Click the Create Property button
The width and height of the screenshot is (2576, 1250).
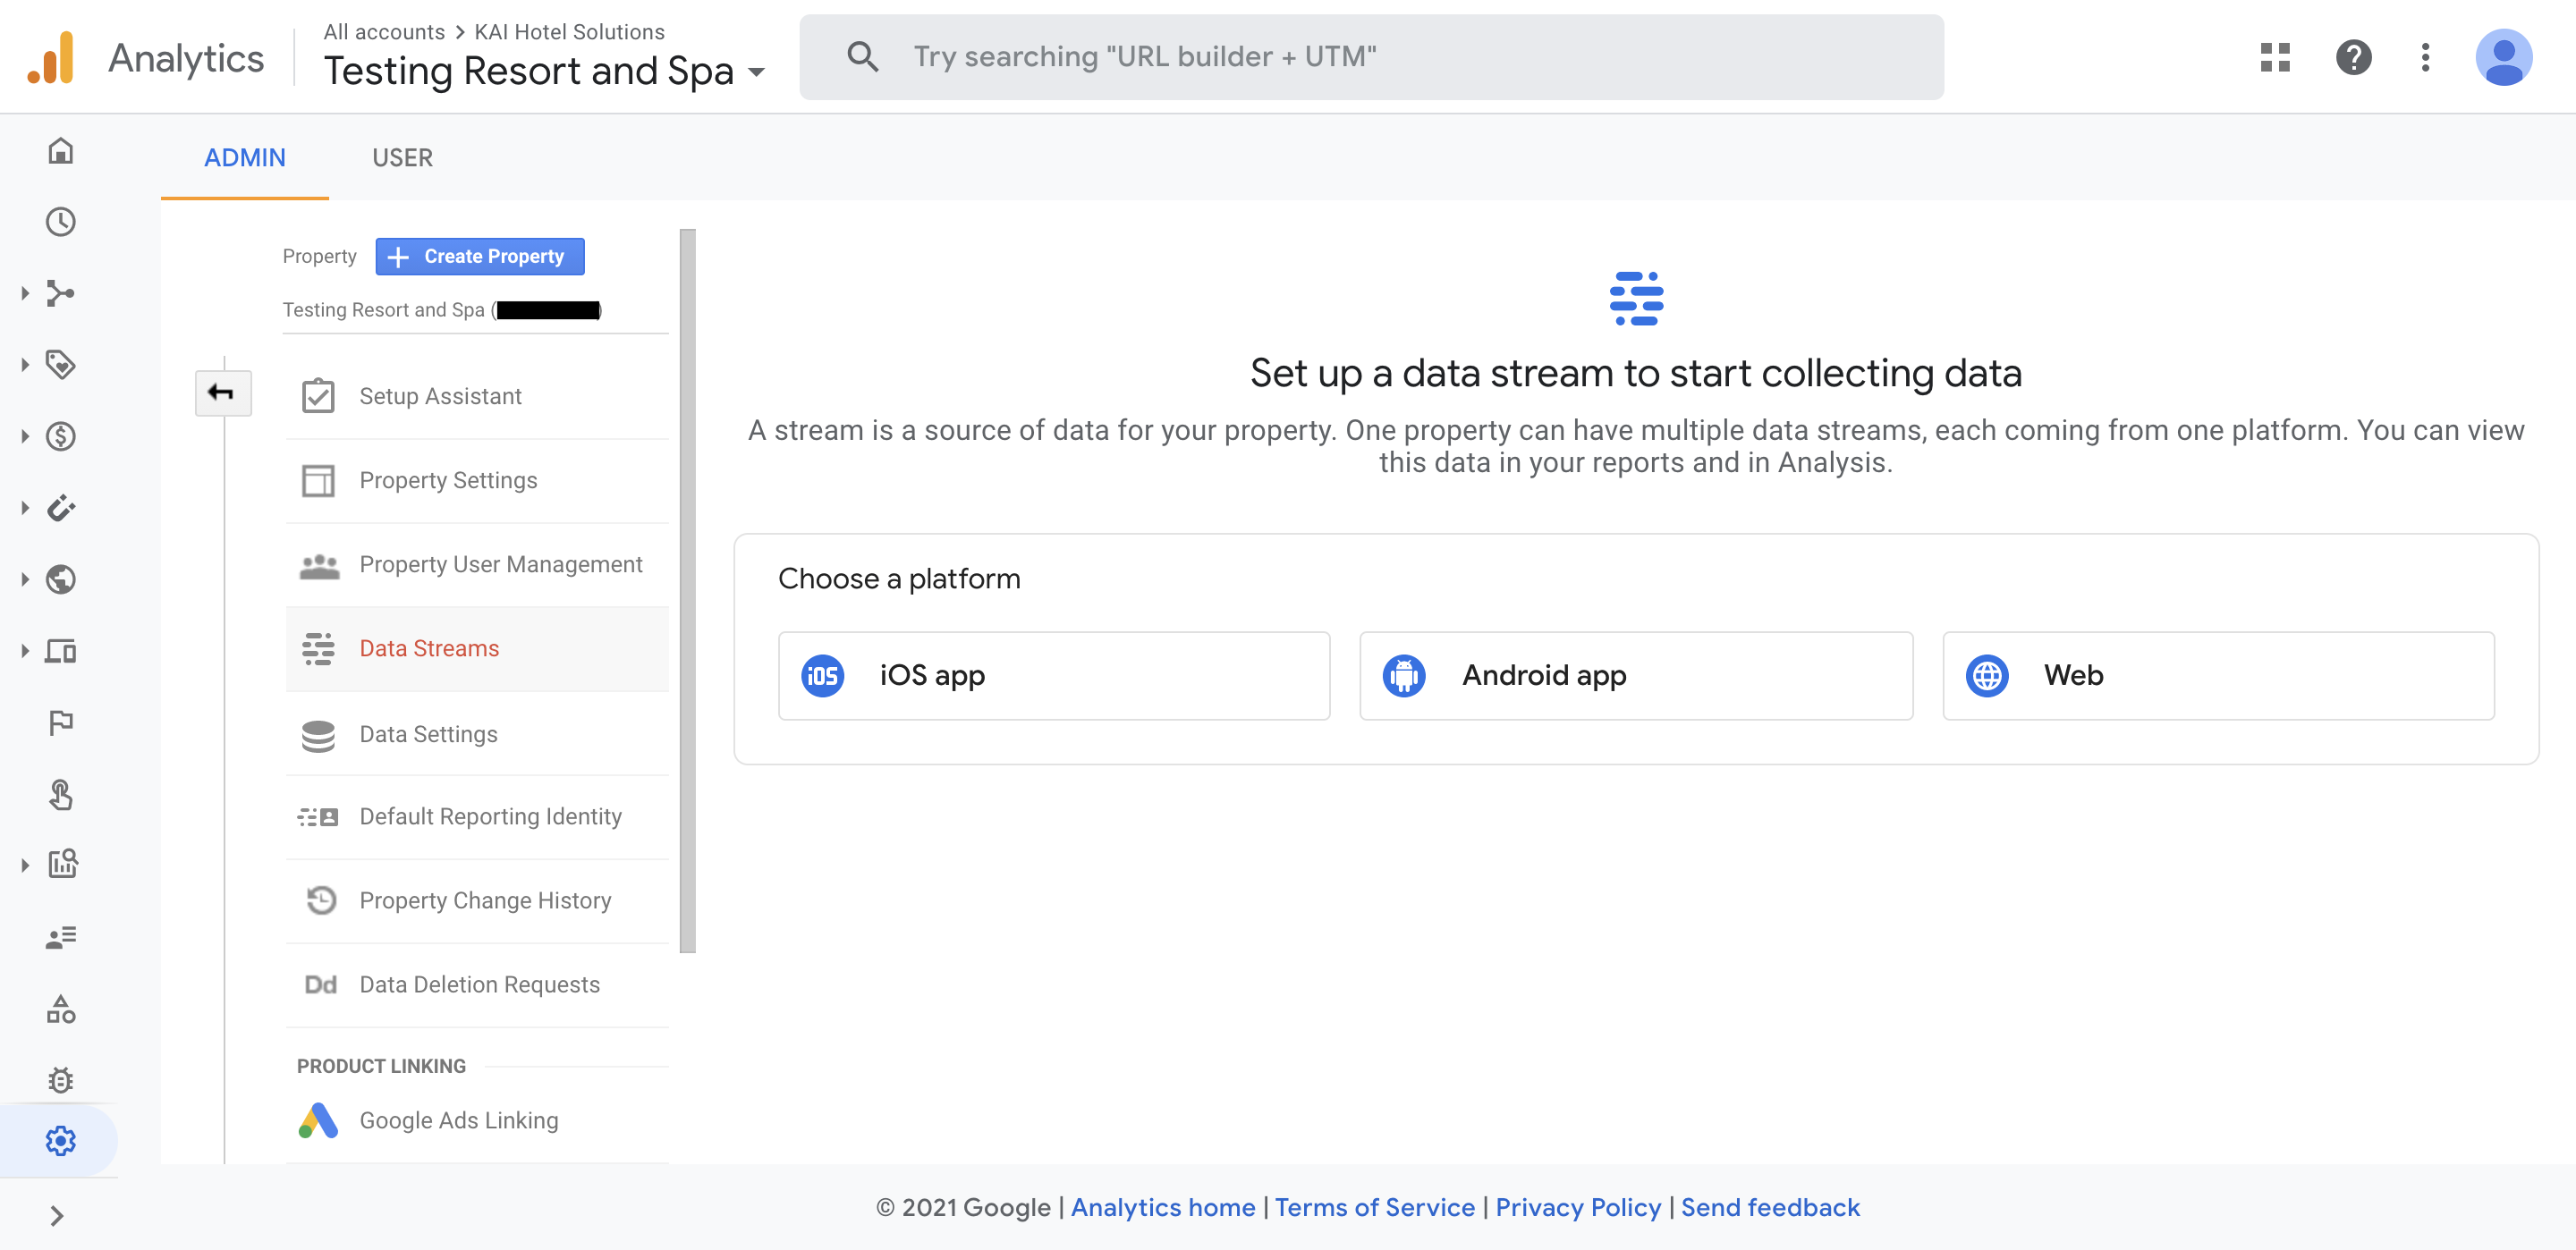point(480,257)
